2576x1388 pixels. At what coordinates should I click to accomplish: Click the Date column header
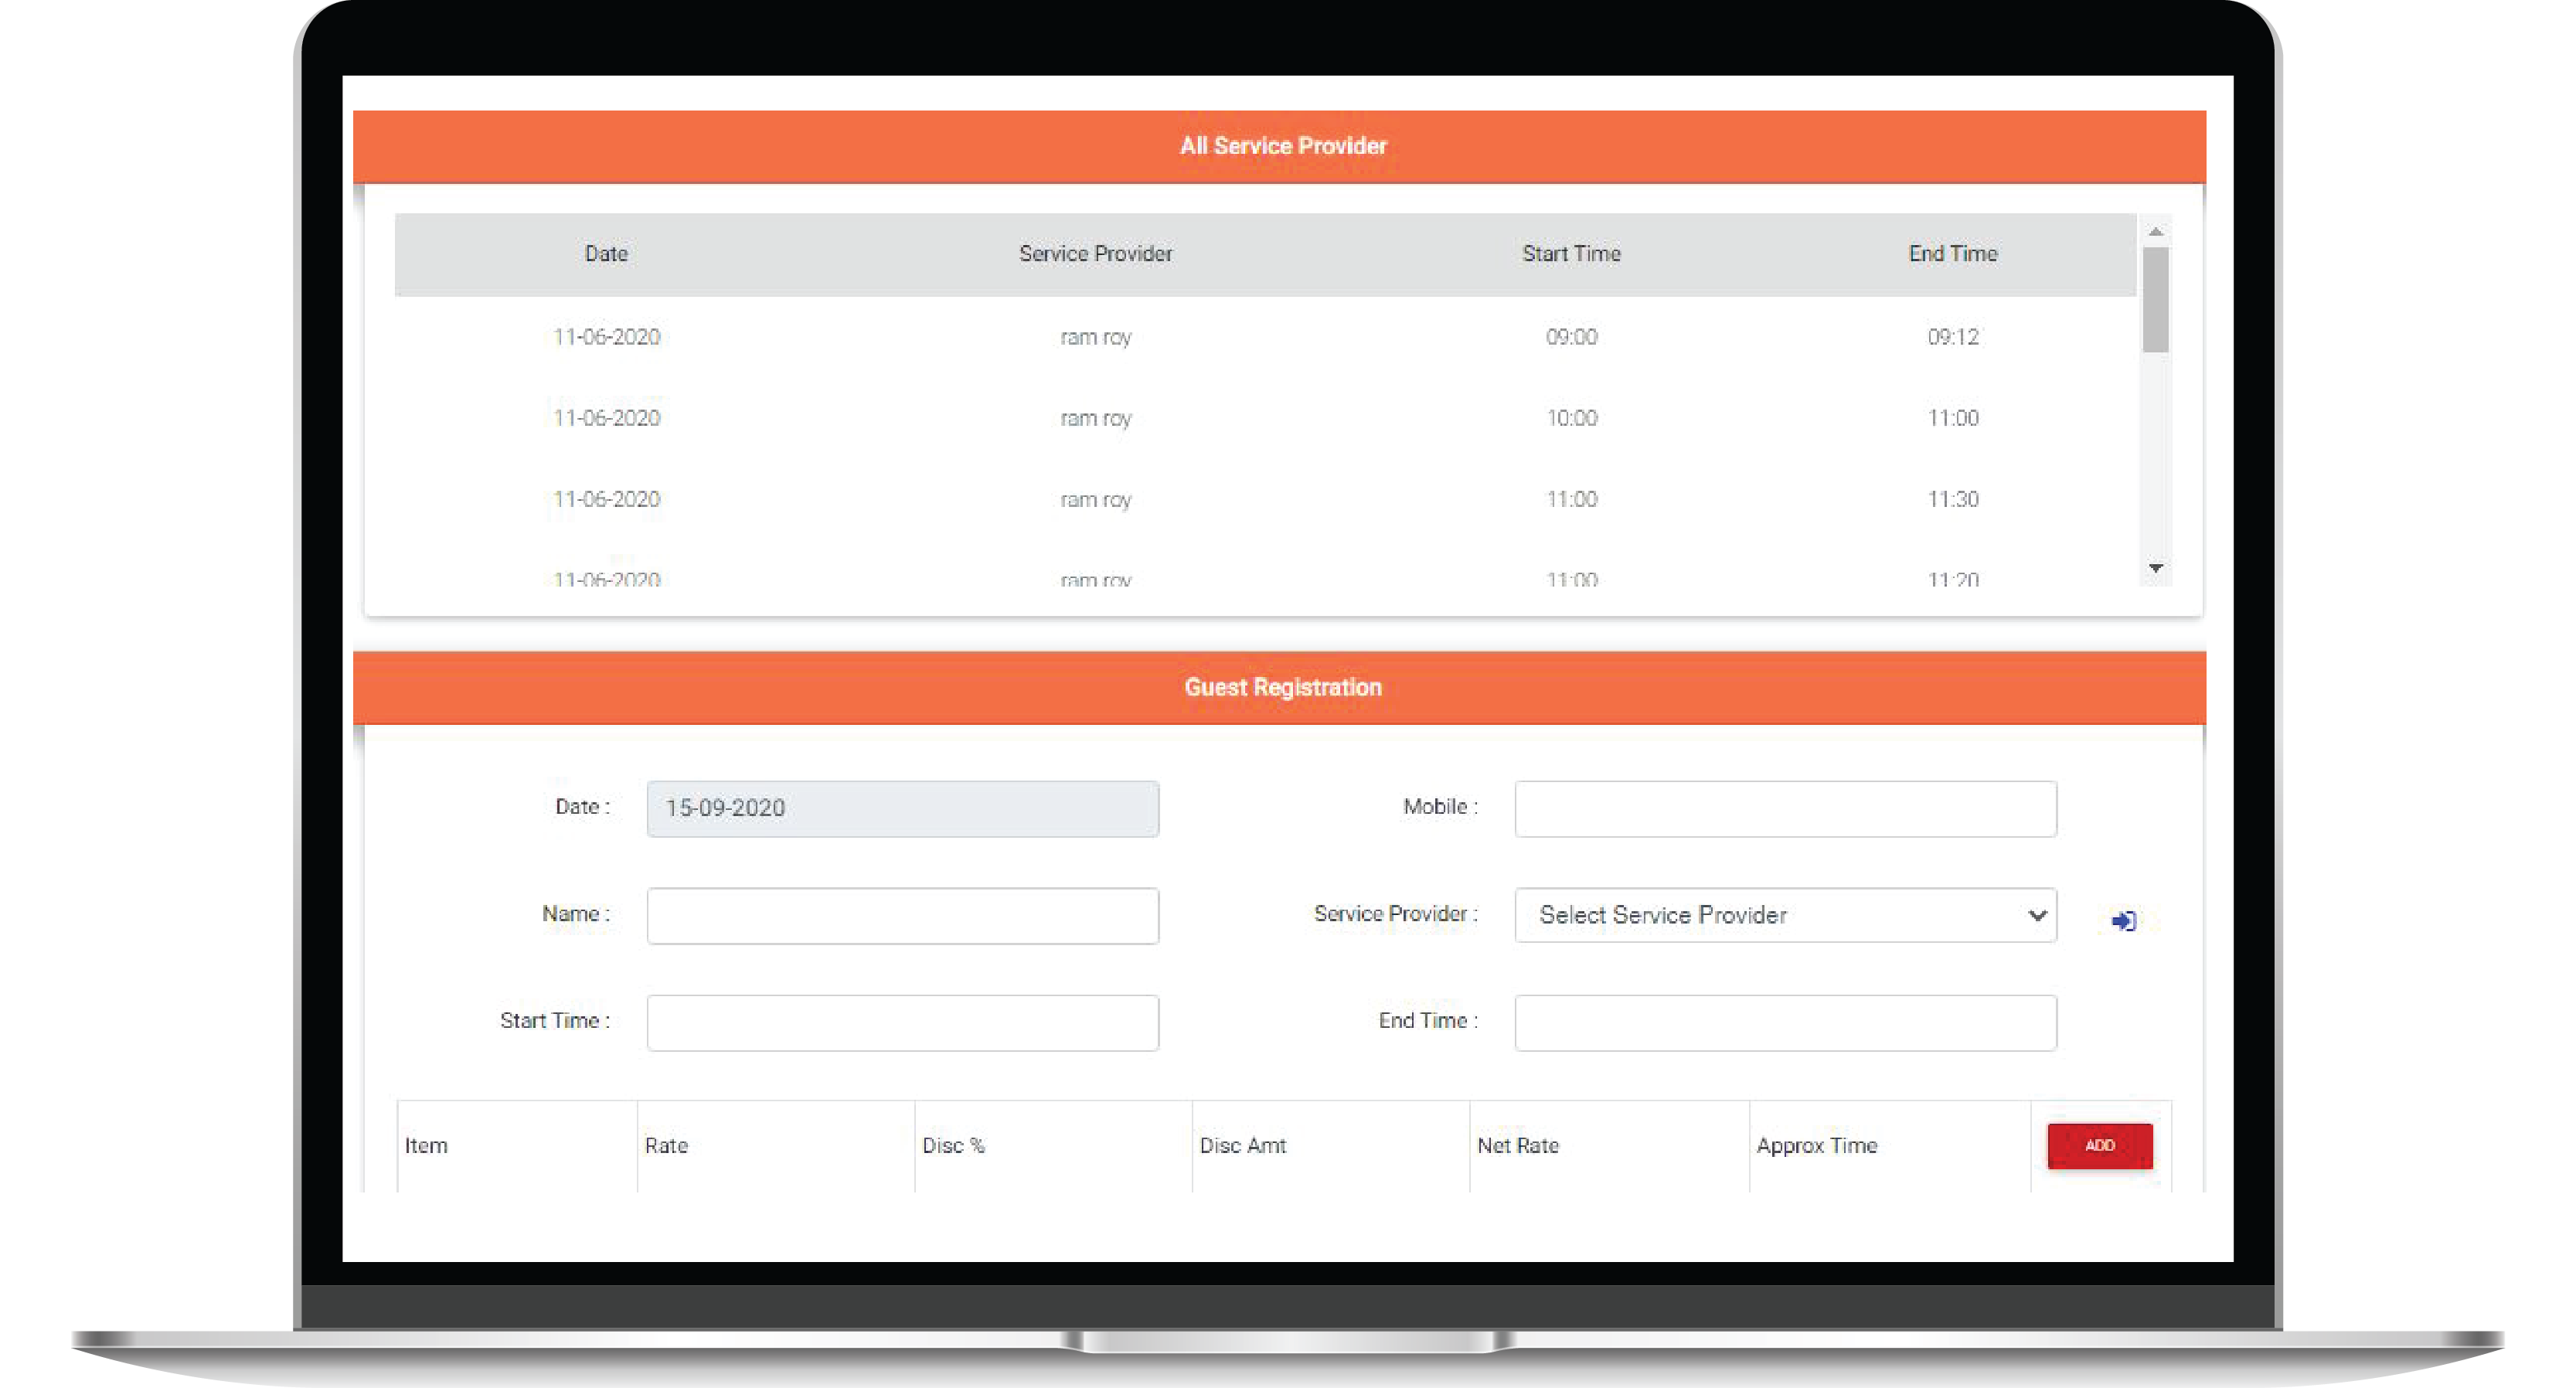[606, 254]
